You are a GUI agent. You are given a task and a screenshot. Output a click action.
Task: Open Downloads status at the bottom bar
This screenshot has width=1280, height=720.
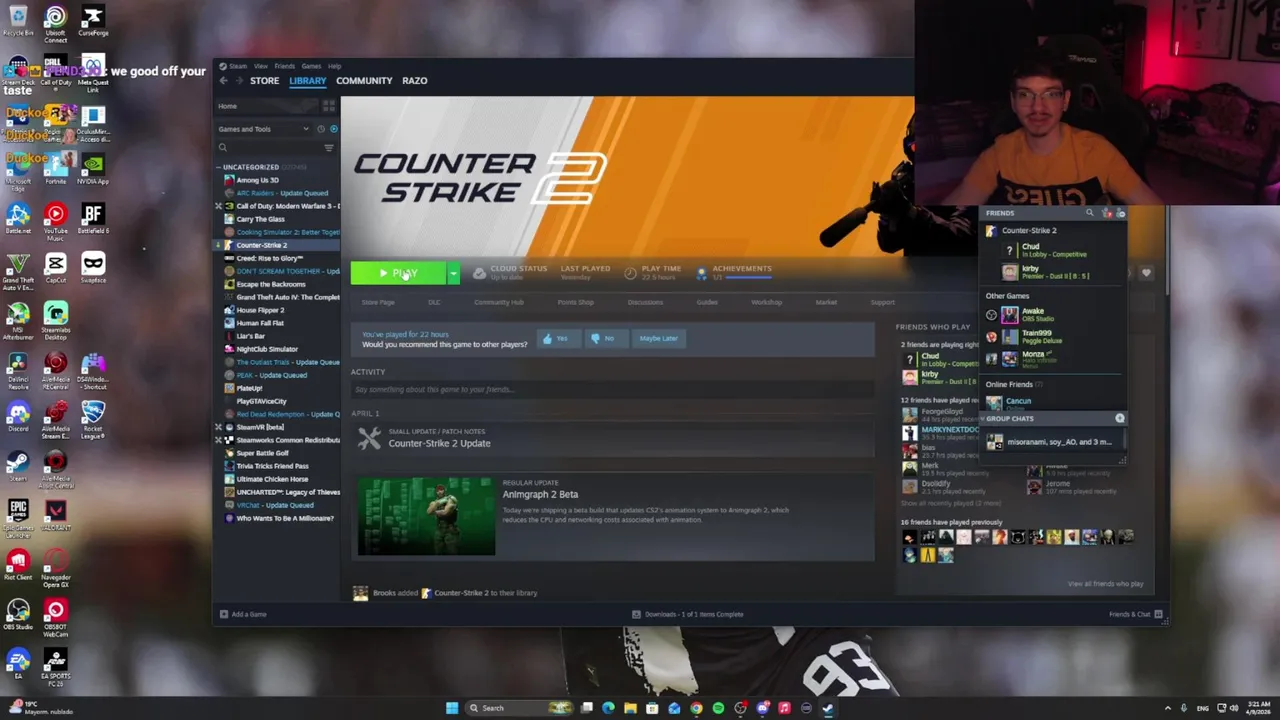click(x=687, y=614)
